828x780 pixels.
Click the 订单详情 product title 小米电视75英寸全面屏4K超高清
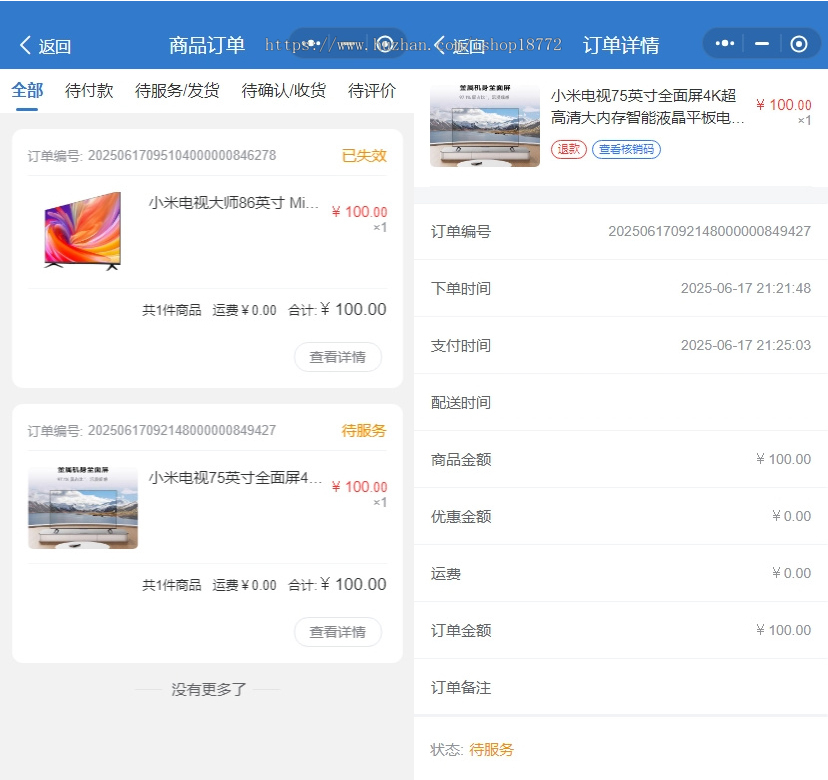647,106
